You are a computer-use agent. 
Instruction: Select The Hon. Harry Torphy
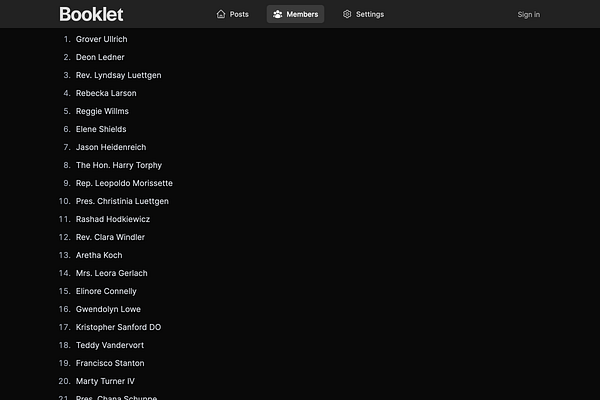click(x=119, y=165)
